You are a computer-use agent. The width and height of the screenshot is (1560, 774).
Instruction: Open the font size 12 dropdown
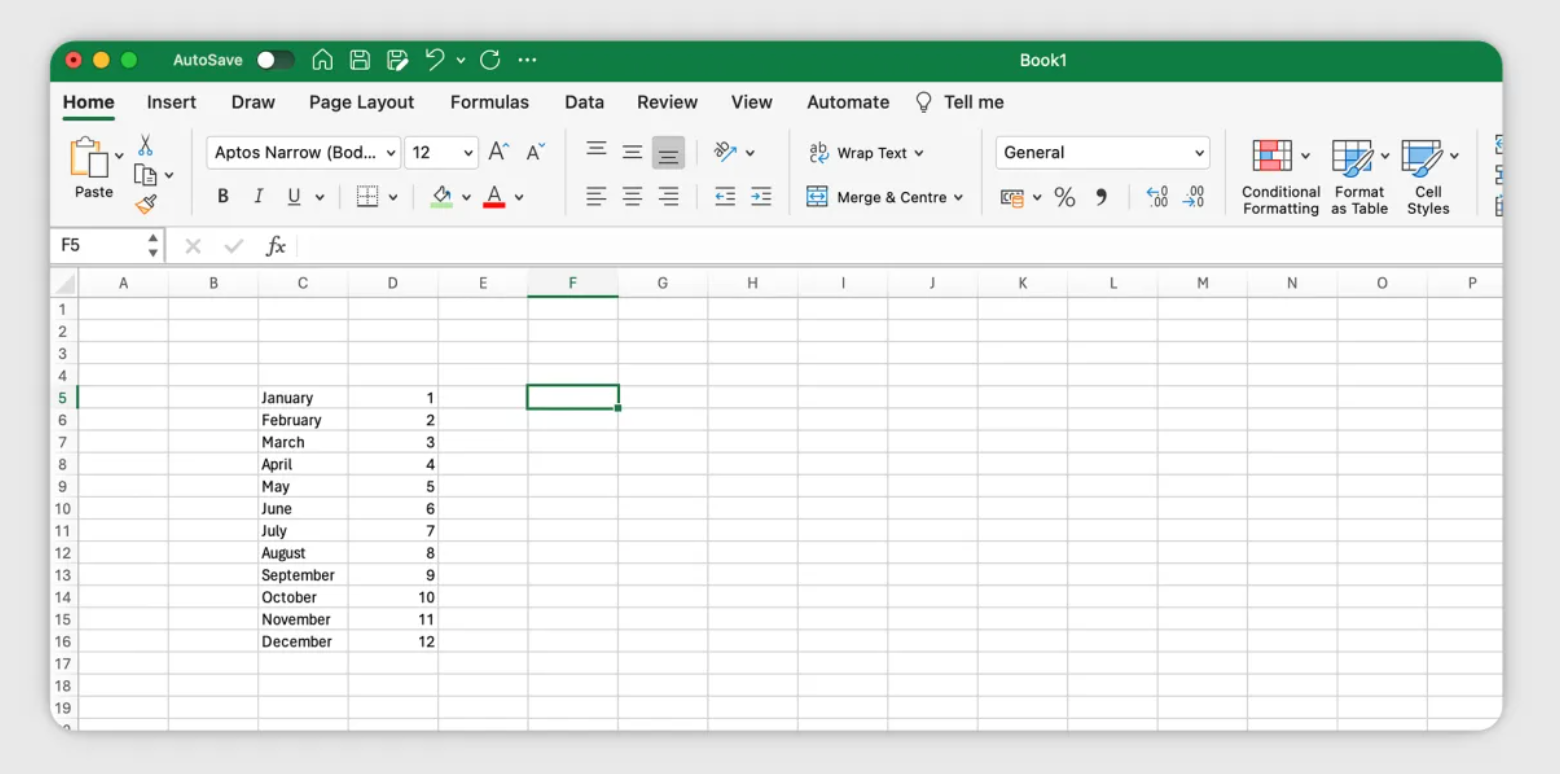(441, 153)
